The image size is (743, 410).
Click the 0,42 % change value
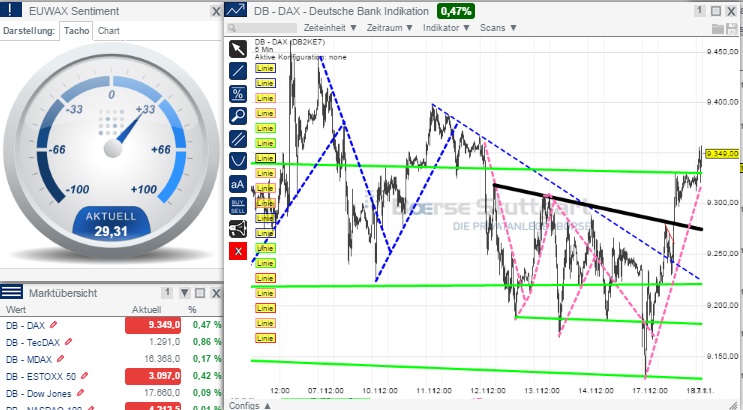pos(207,376)
